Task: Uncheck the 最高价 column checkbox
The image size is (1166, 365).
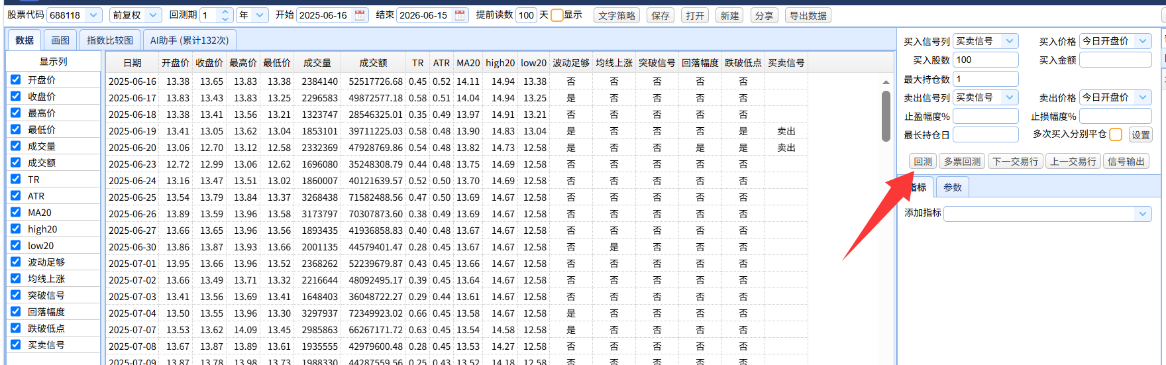Action: coord(16,113)
